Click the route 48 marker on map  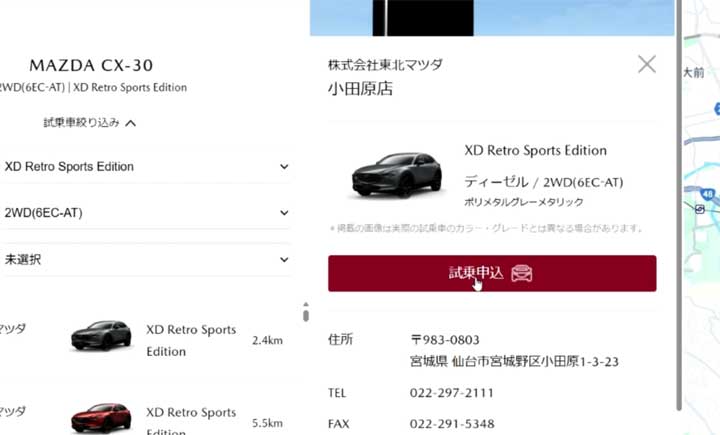pos(708,194)
